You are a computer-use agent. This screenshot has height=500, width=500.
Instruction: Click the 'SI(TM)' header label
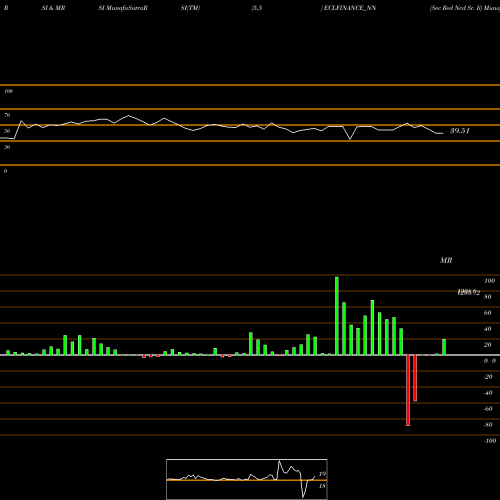(190, 8)
